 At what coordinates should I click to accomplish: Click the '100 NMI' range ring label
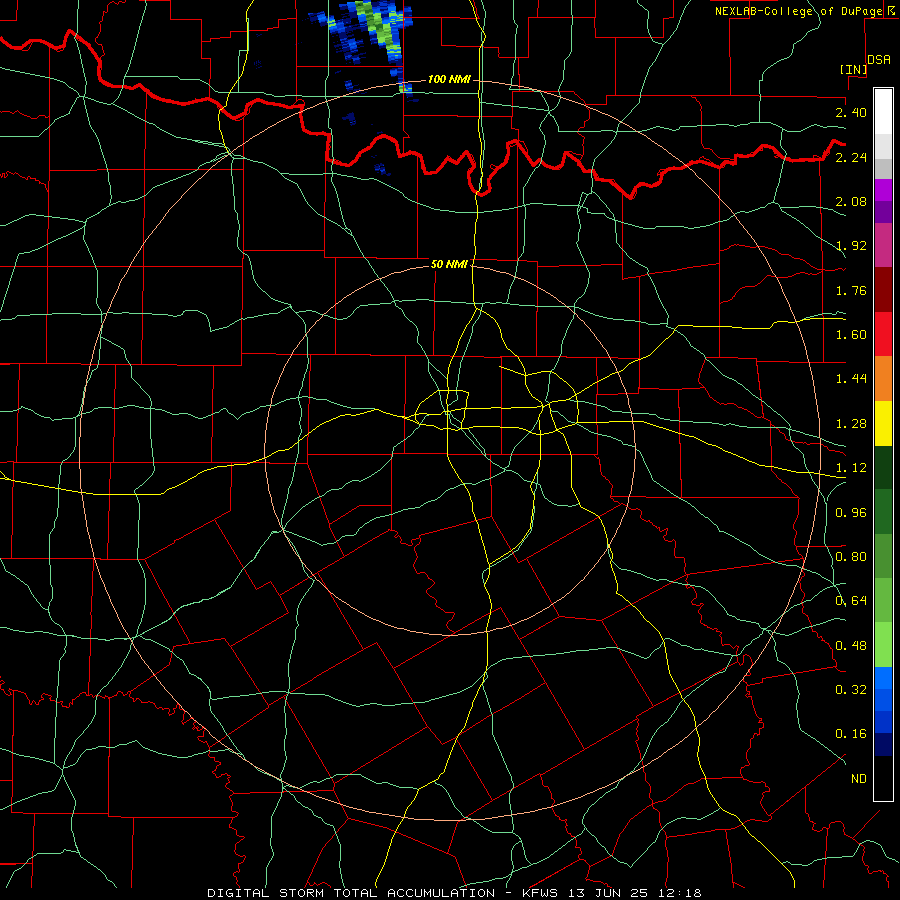[x=449, y=79]
